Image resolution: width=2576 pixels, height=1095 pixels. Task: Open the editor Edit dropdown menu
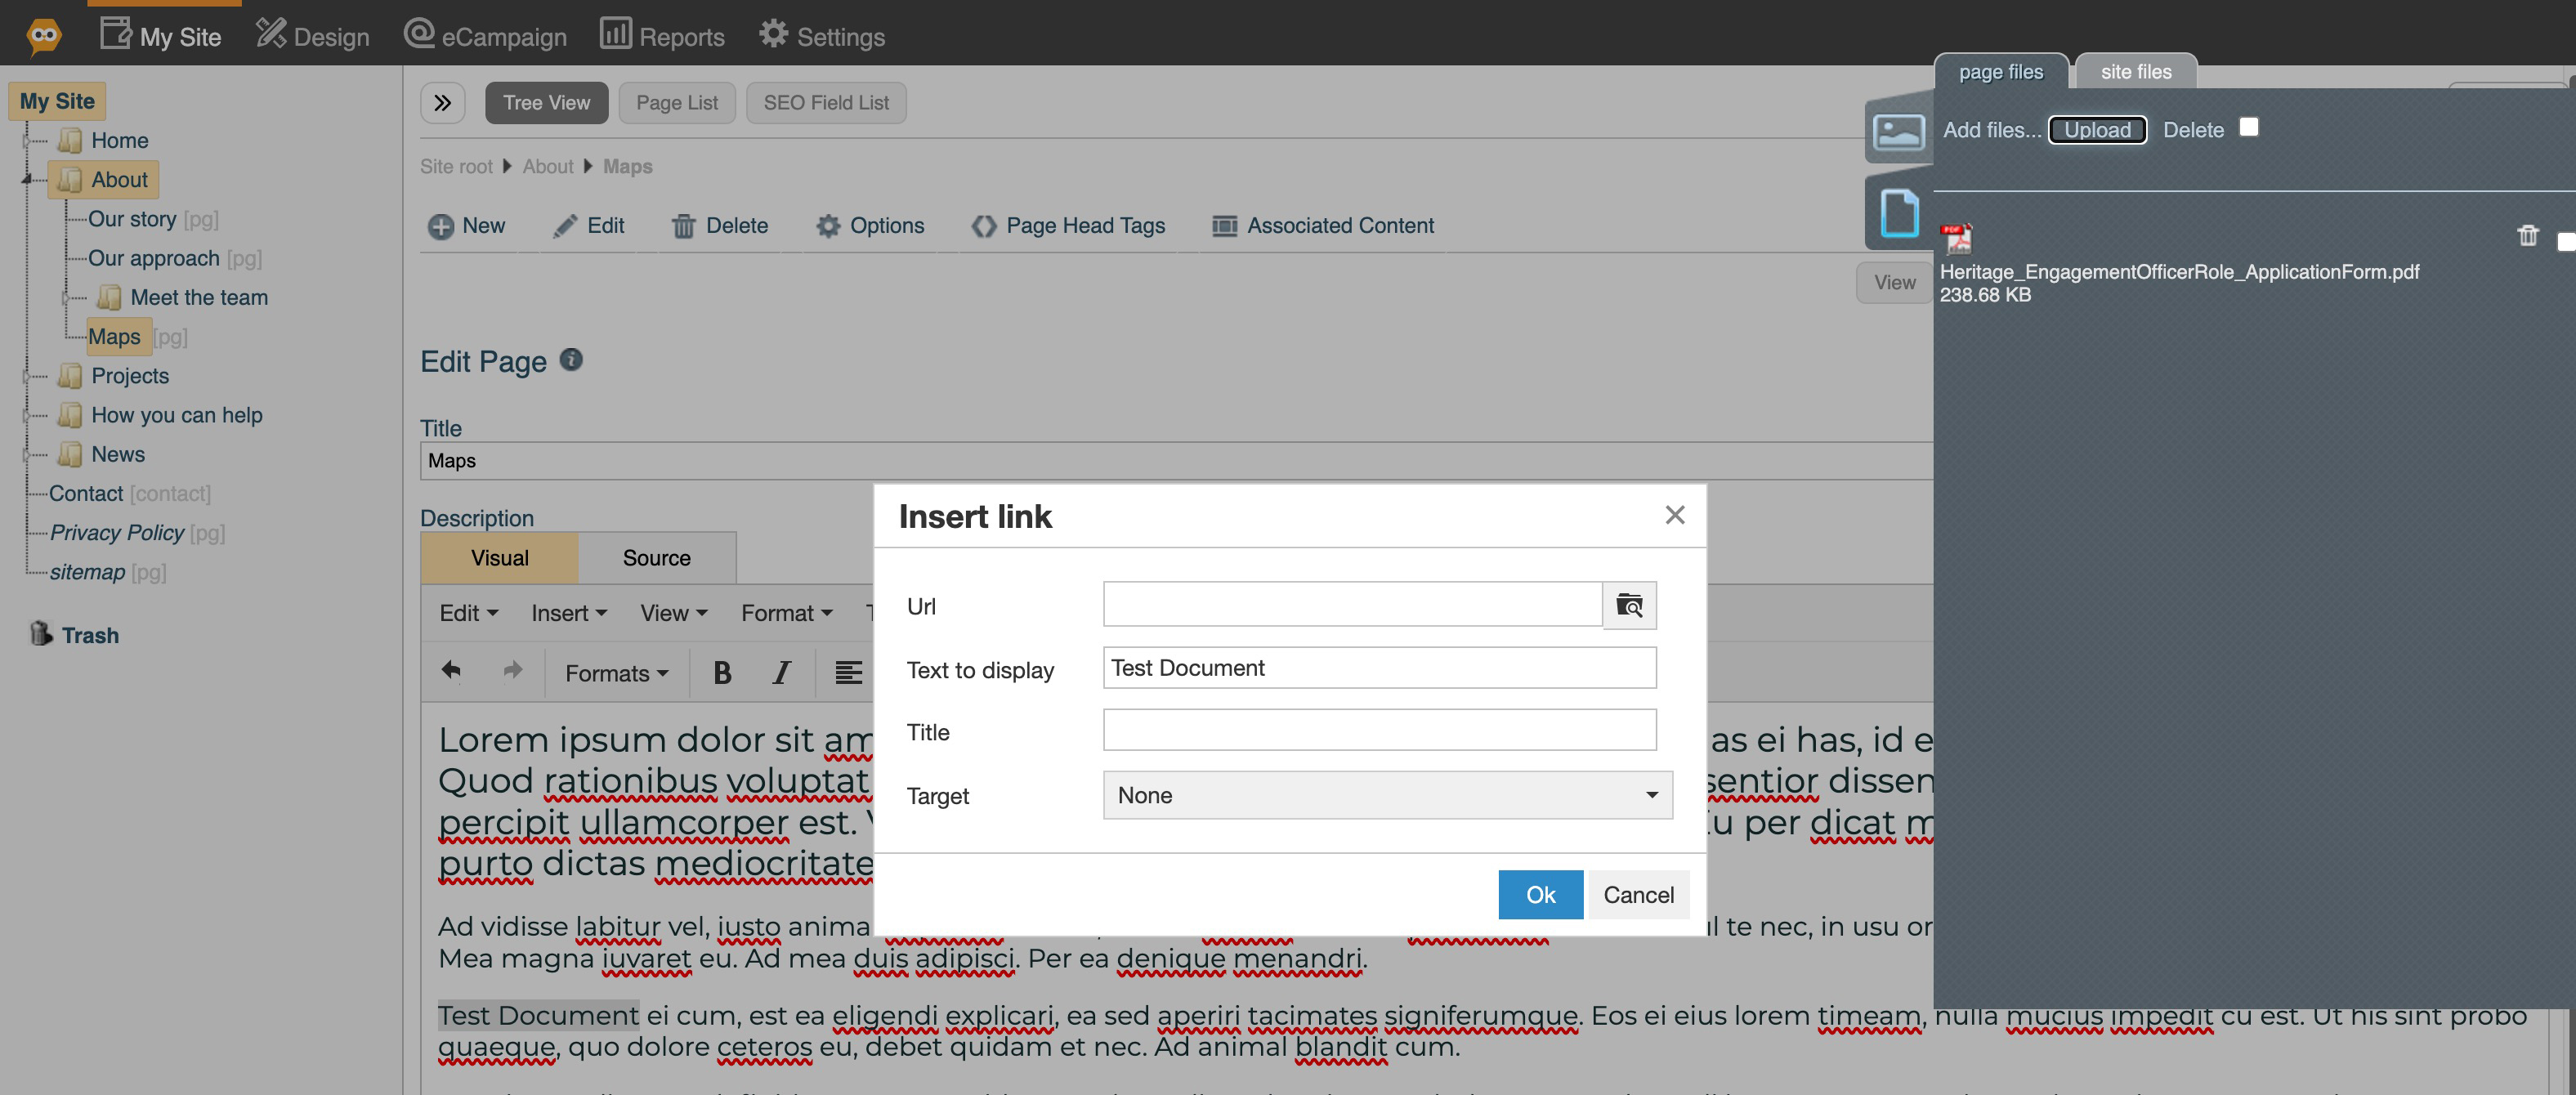click(468, 613)
